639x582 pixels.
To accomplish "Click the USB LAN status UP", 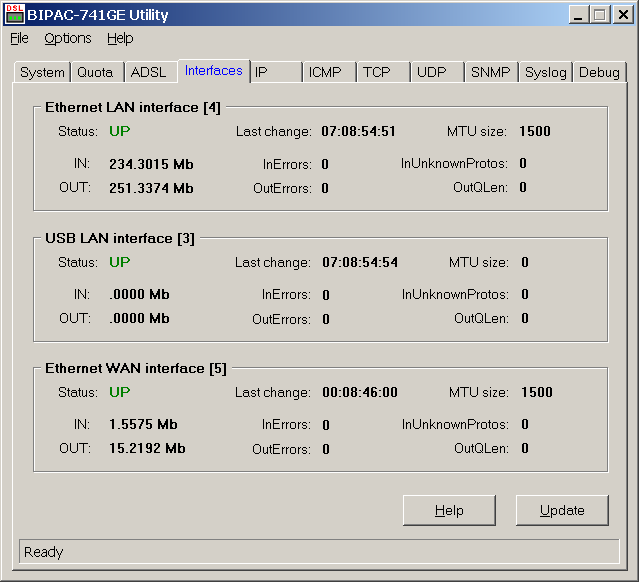I will (x=119, y=262).
